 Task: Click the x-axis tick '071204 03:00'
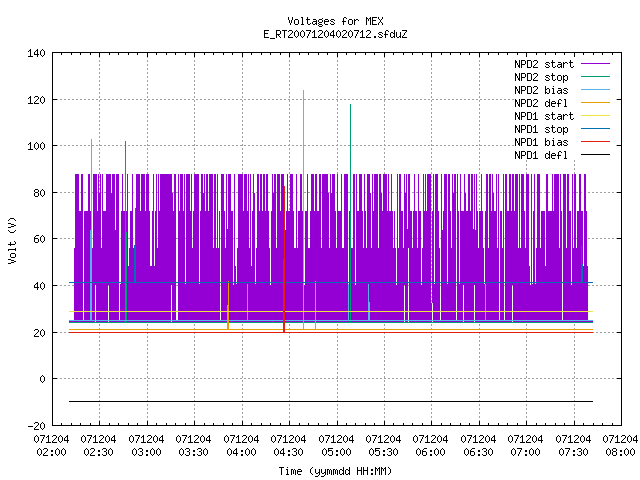pyautogui.click(x=146, y=446)
